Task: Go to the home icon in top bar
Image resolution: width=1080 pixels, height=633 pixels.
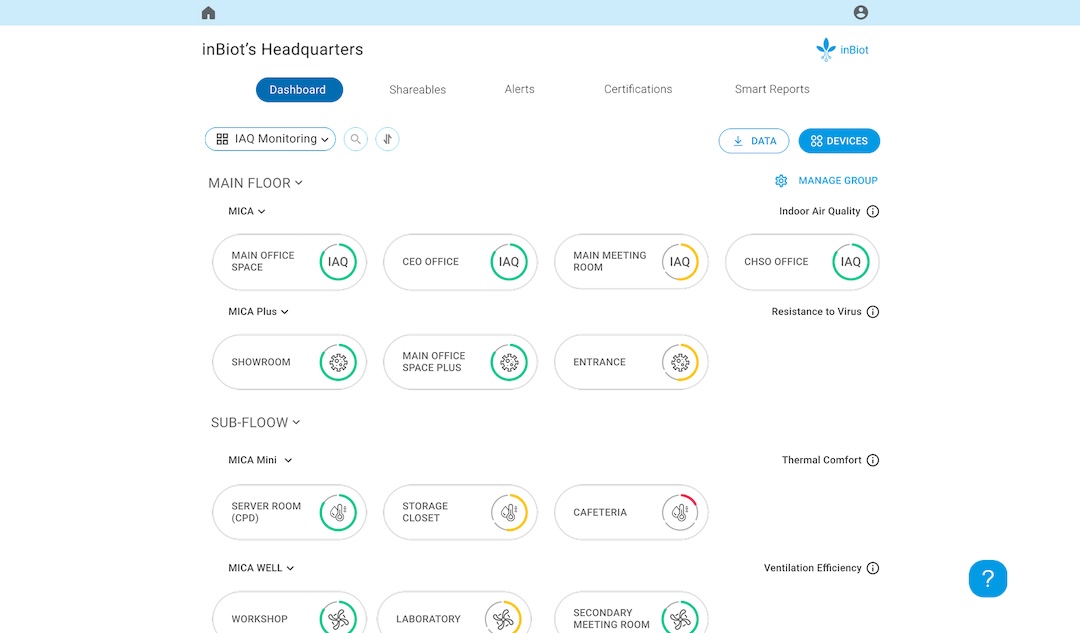Action: point(208,13)
